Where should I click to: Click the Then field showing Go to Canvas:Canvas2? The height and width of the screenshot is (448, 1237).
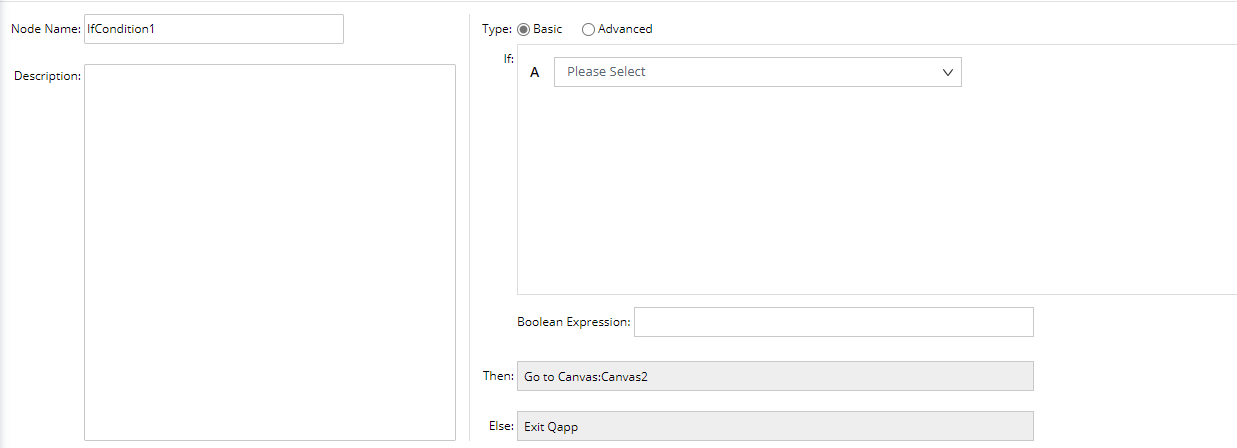pyautogui.click(x=775, y=376)
